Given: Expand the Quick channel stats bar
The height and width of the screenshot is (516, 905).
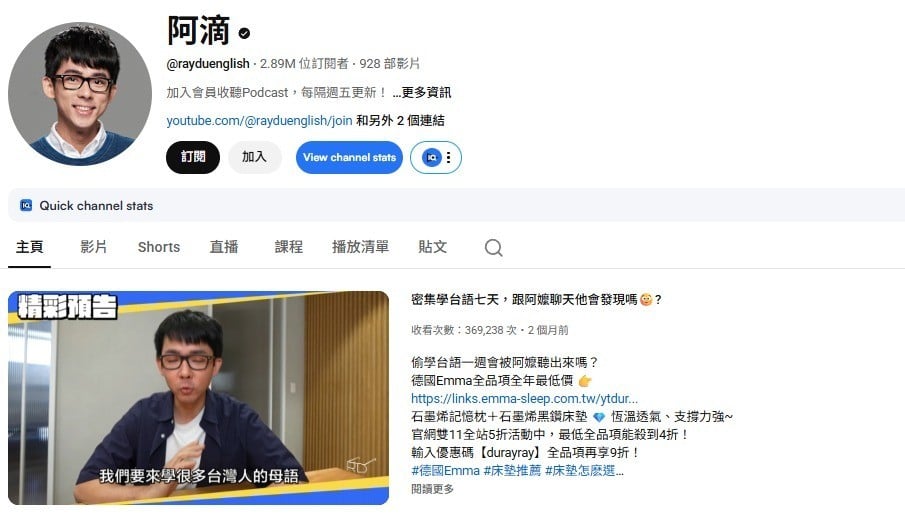Looking at the screenshot, I should click(457, 205).
